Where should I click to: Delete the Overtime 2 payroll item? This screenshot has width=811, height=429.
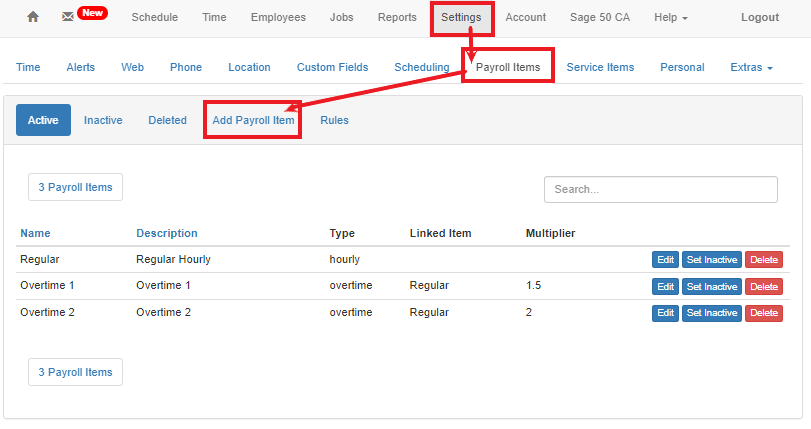point(764,313)
